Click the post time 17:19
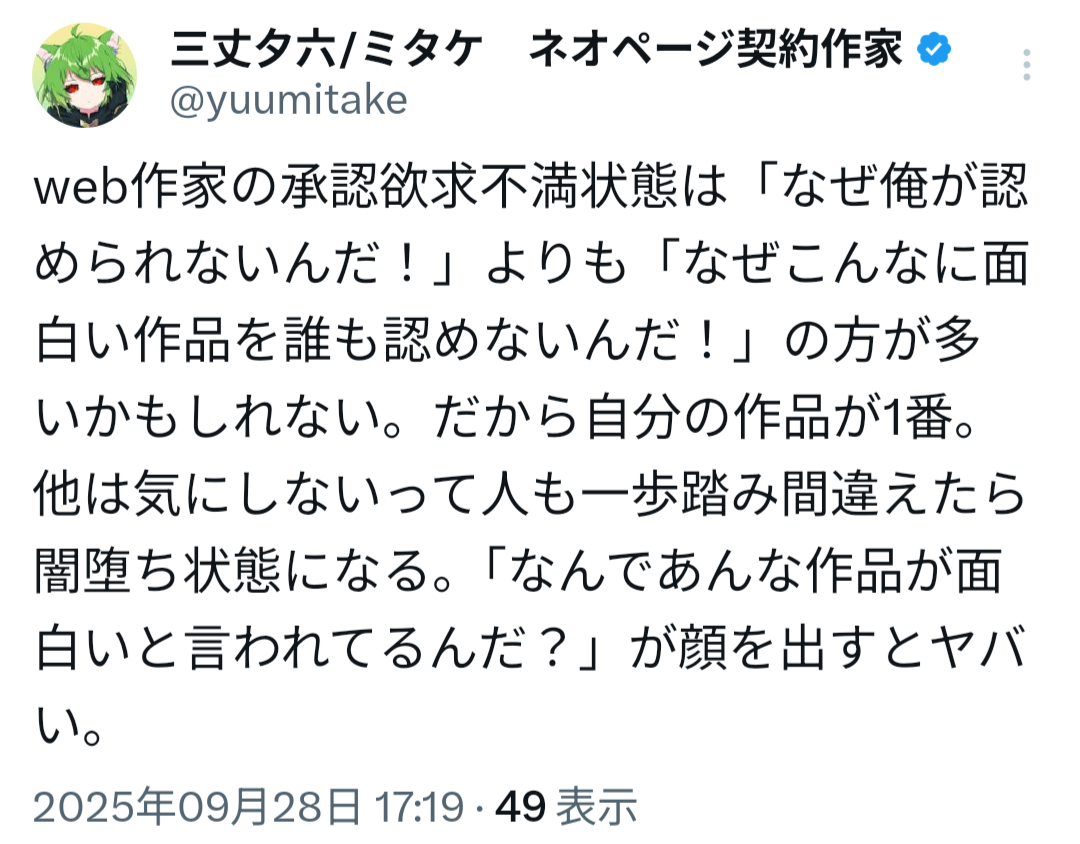The width and height of the screenshot is (1080, 844). pos(418,805)
